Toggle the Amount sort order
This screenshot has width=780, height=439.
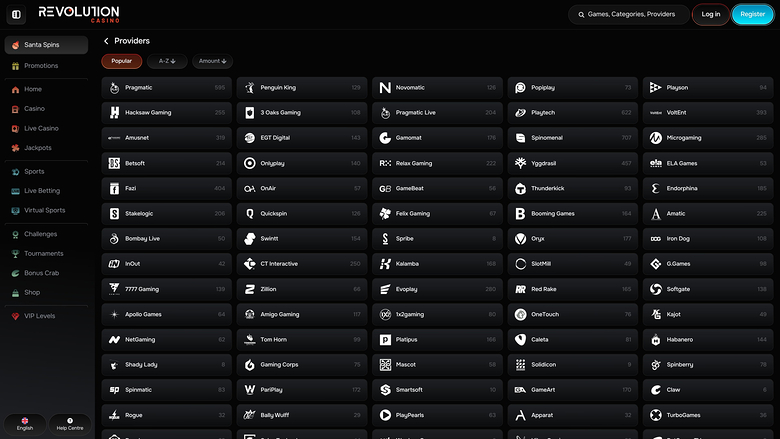[x=212, y=61]
